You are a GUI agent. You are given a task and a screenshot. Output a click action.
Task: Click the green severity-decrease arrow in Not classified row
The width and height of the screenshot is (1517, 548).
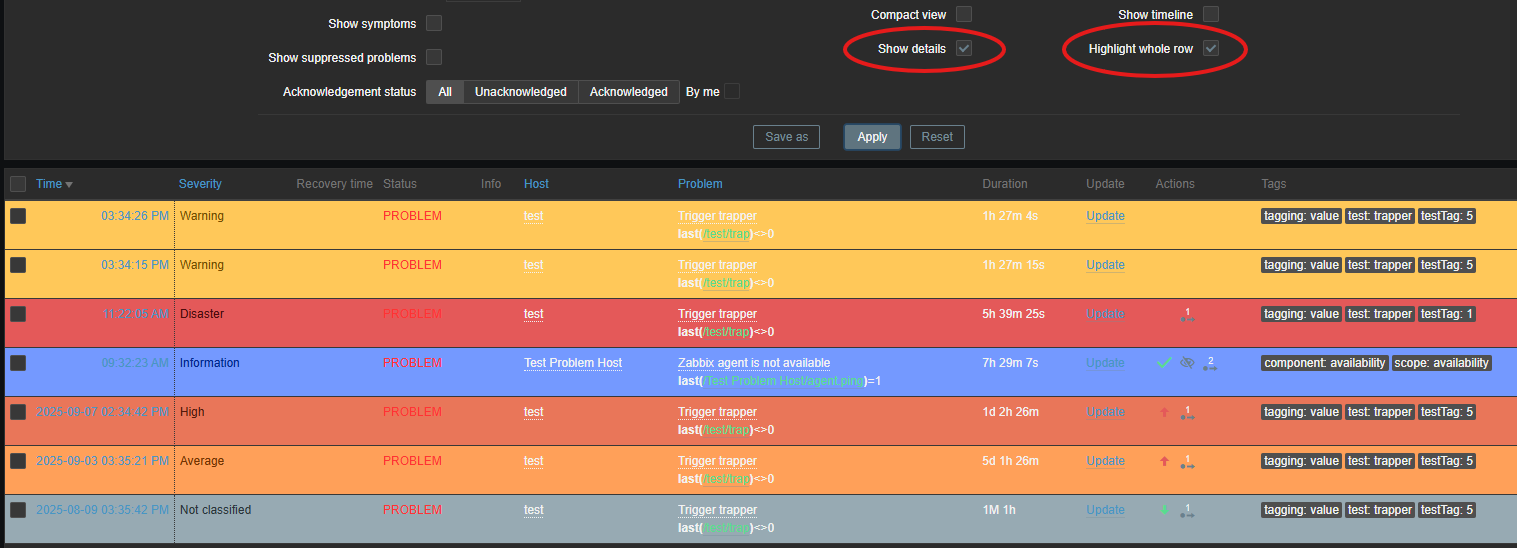pos(1164,510)
